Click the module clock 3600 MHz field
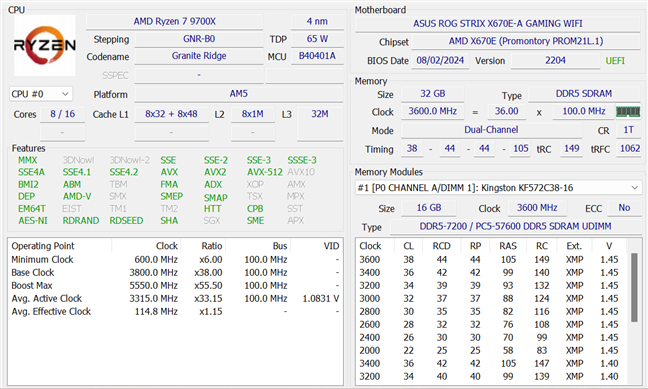 pyautogui.click(x=537, y=208)
